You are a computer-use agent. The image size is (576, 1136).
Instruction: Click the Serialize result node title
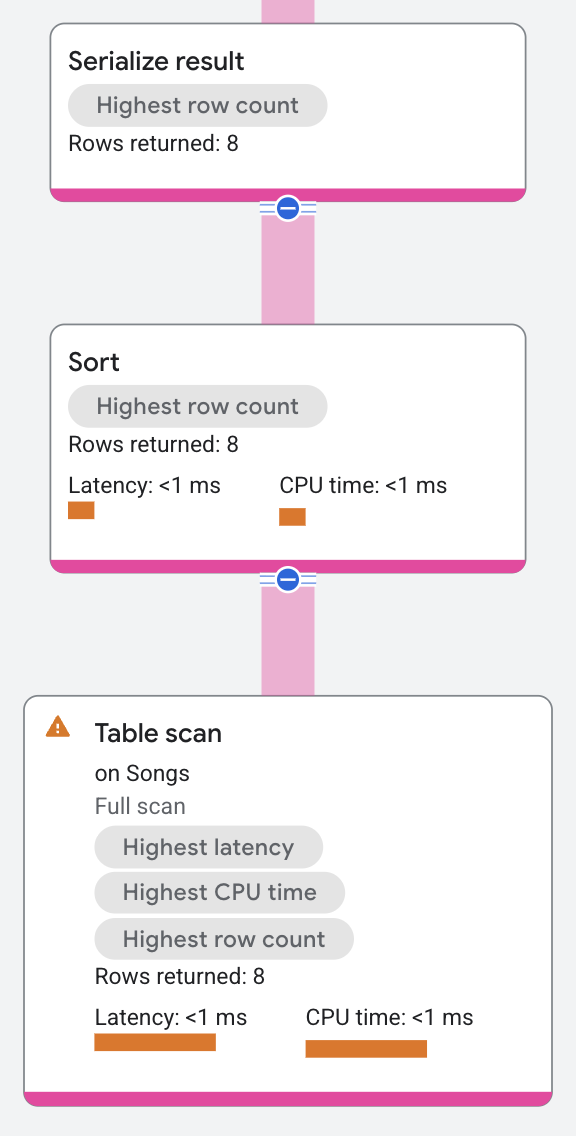156,61
